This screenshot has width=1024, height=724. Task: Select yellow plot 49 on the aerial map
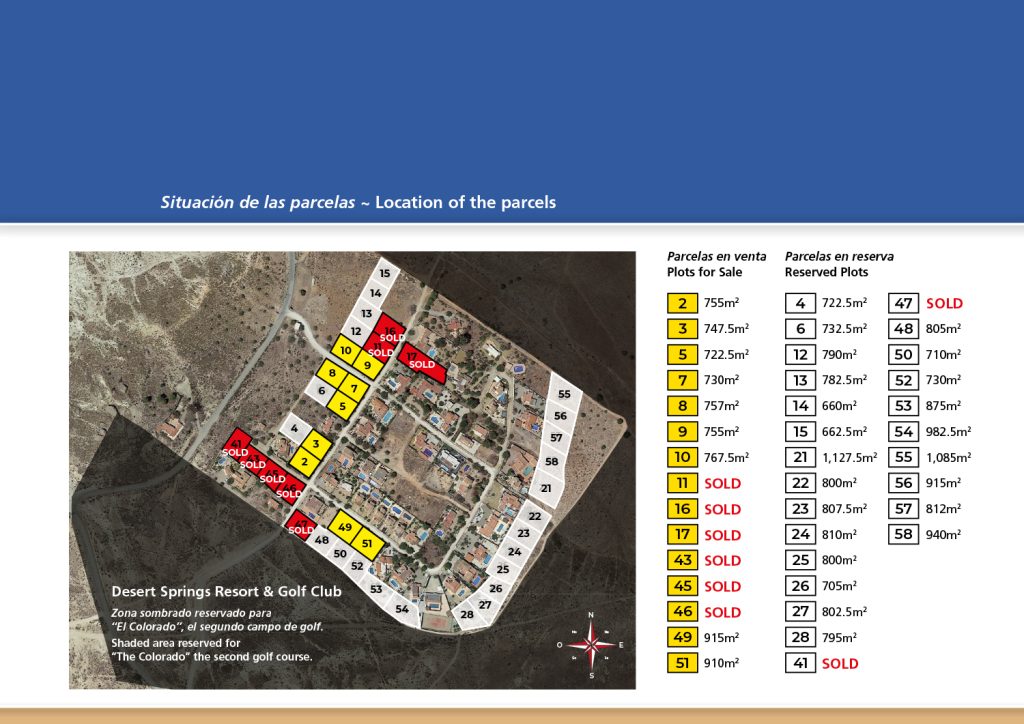(345, 527)
